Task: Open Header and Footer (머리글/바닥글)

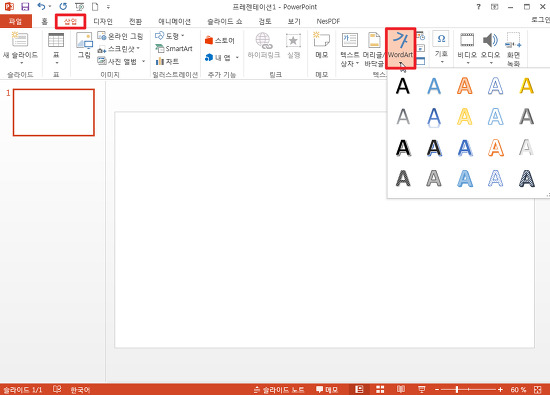Action: click(x=374, y=49)
